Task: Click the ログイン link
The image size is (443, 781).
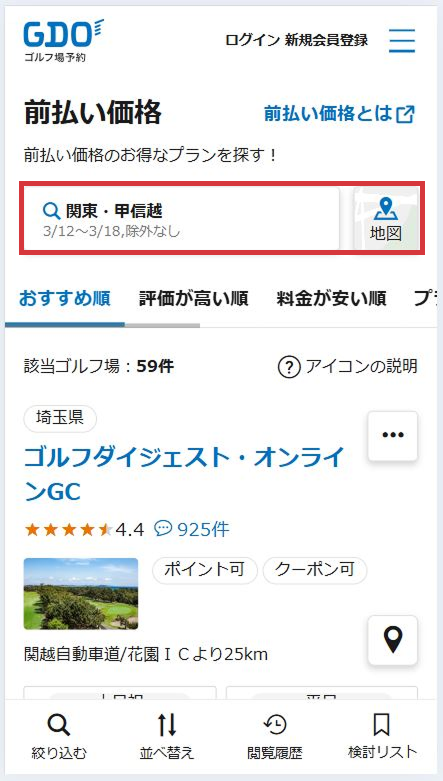Action: tap(252, 40)
